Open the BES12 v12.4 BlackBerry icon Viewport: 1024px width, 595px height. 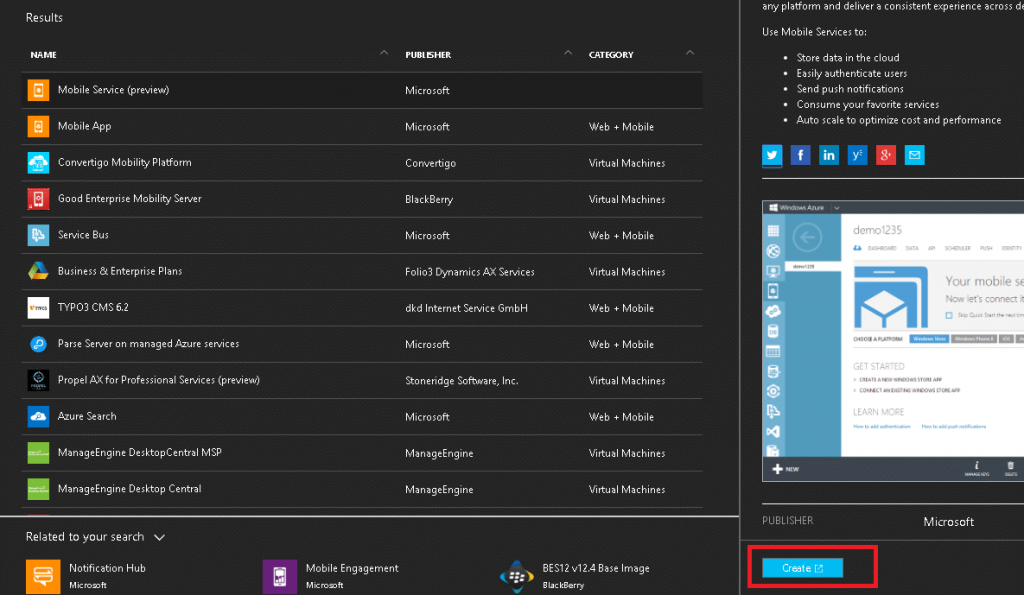coord(517,576)
